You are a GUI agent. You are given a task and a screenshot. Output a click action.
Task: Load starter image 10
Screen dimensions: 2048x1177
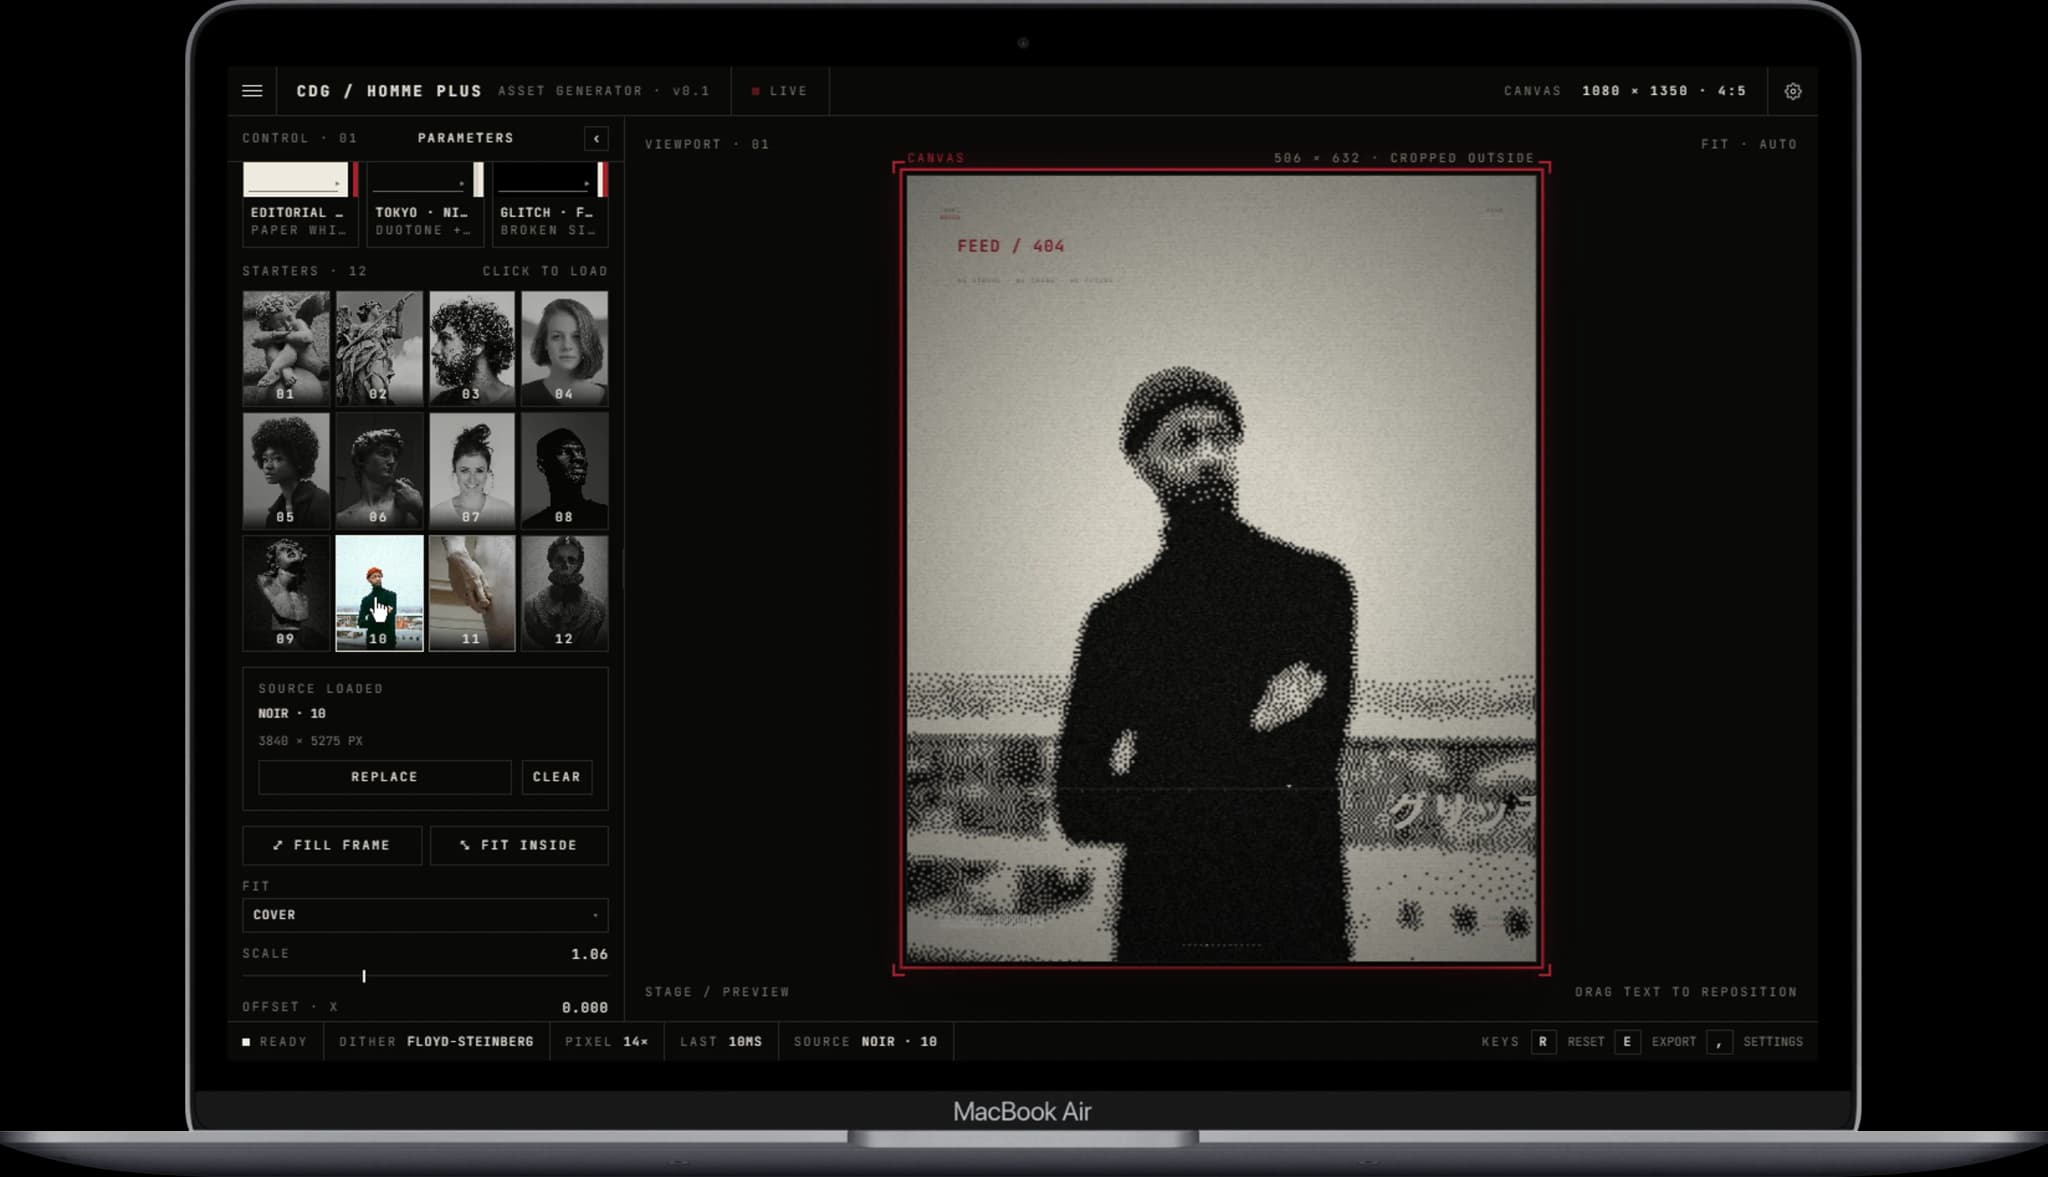379,593
